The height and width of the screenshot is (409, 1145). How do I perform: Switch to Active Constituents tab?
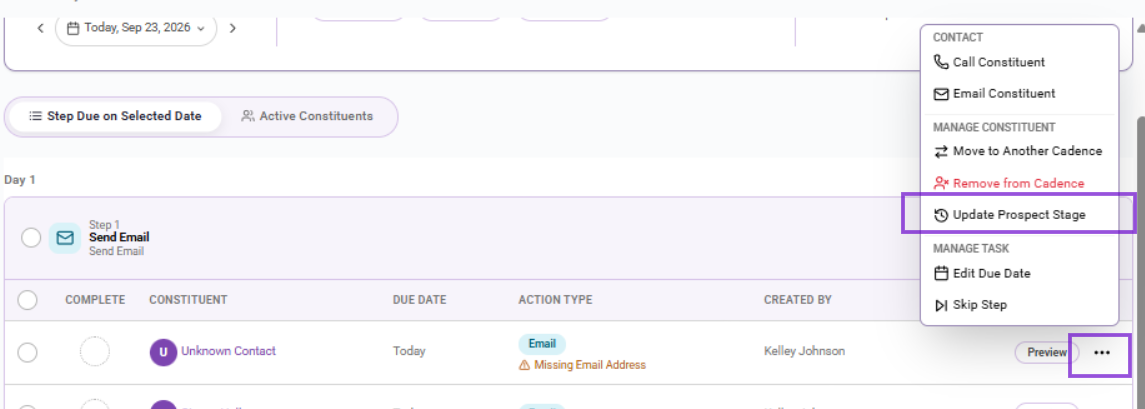(x=307, y=116)
